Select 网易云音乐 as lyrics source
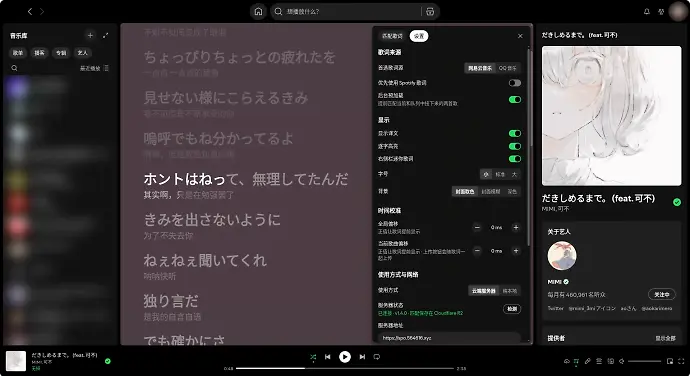This screenshot has width=690, height=376. (x=480, y=68)
